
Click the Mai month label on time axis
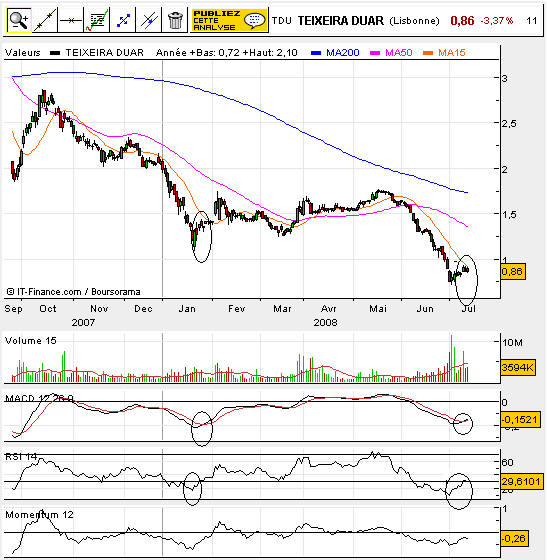(x=378, y=309)
